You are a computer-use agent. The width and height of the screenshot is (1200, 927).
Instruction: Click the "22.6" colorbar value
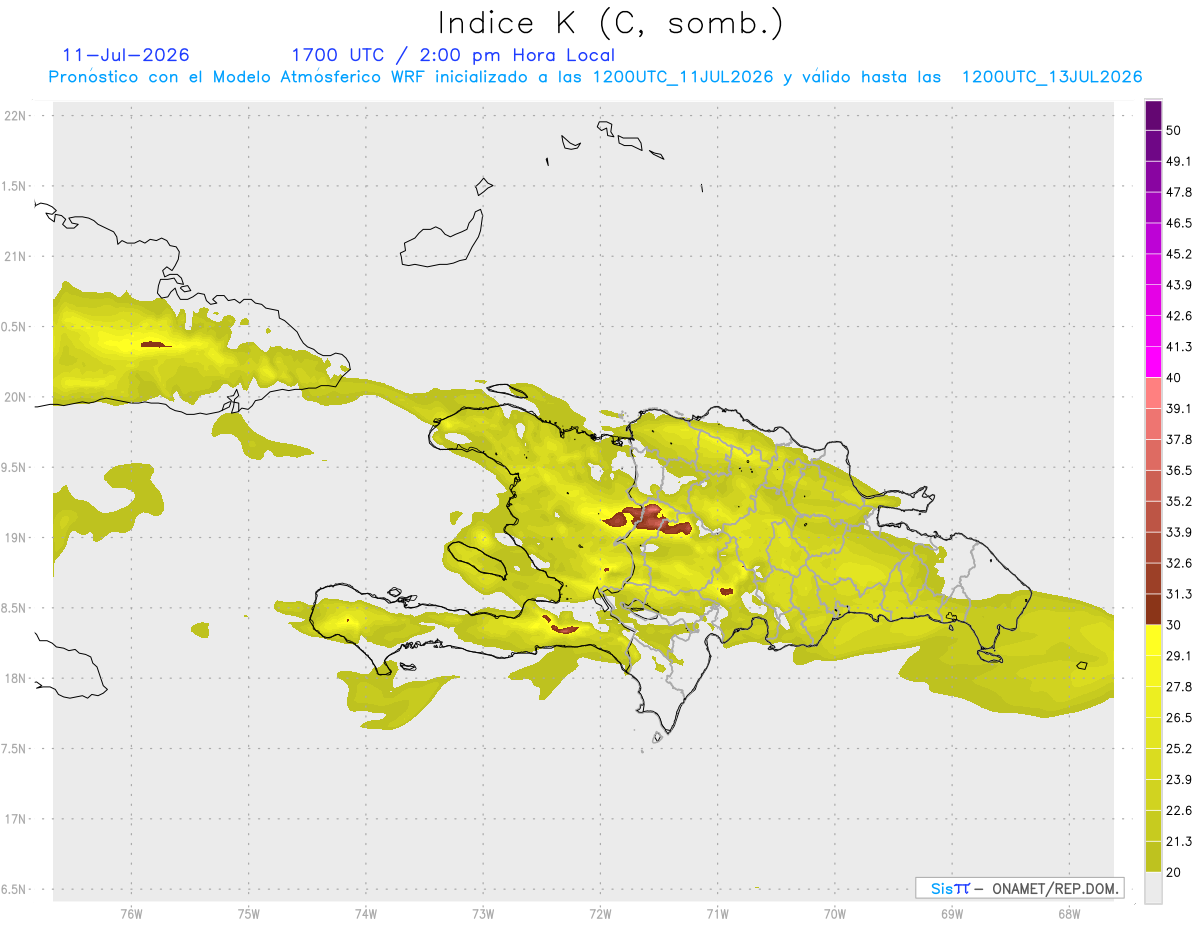[1179, 811]
